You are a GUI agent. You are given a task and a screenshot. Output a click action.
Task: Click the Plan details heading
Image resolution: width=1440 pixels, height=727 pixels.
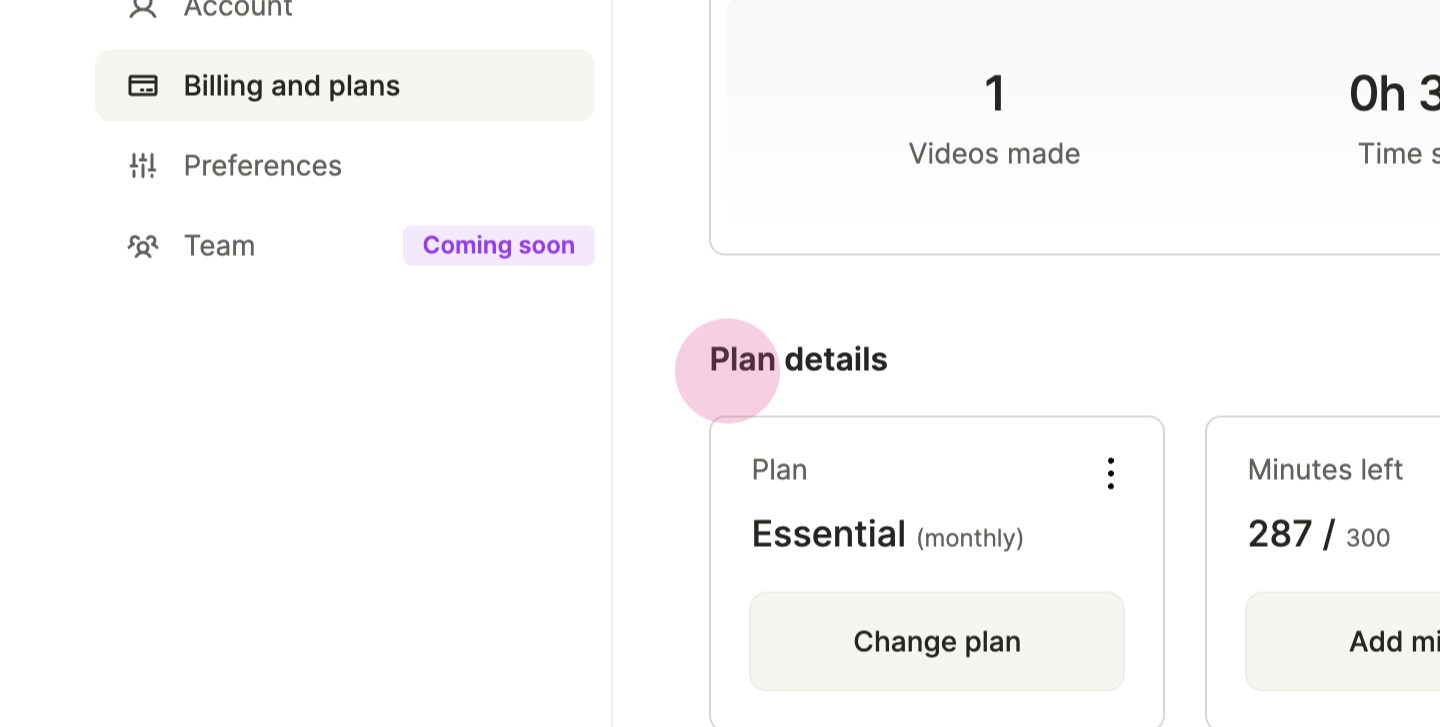coord(798,360)
